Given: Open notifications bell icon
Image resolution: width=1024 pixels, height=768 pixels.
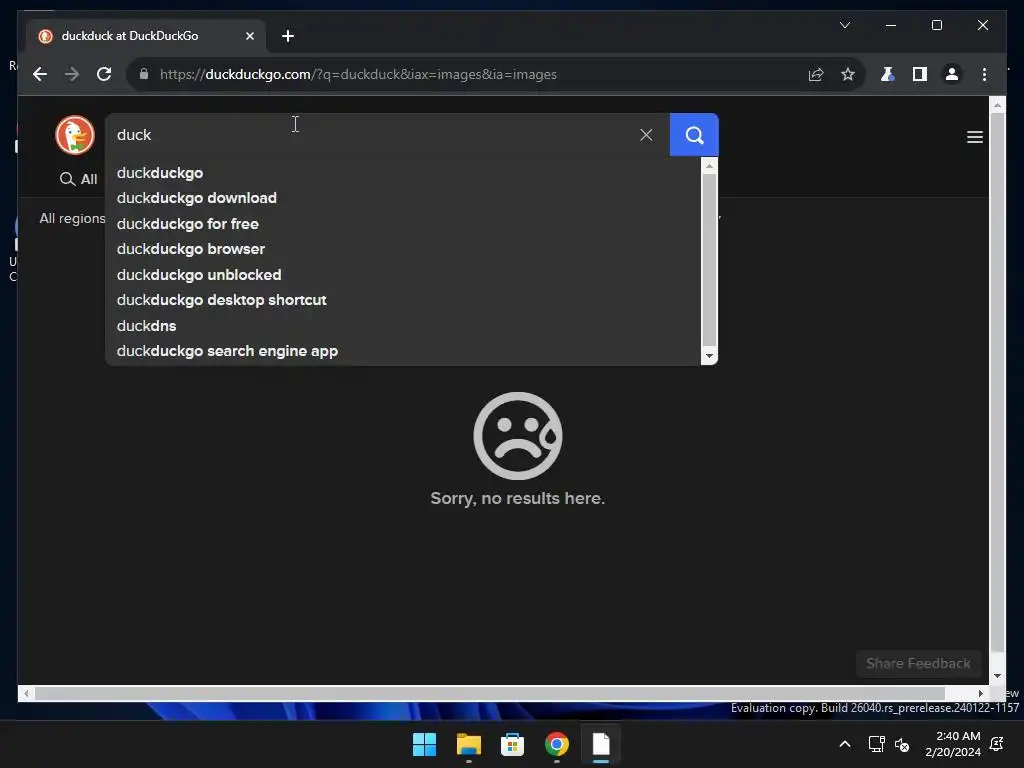Looking at the screenshot, I should click(x=997, y=744).
